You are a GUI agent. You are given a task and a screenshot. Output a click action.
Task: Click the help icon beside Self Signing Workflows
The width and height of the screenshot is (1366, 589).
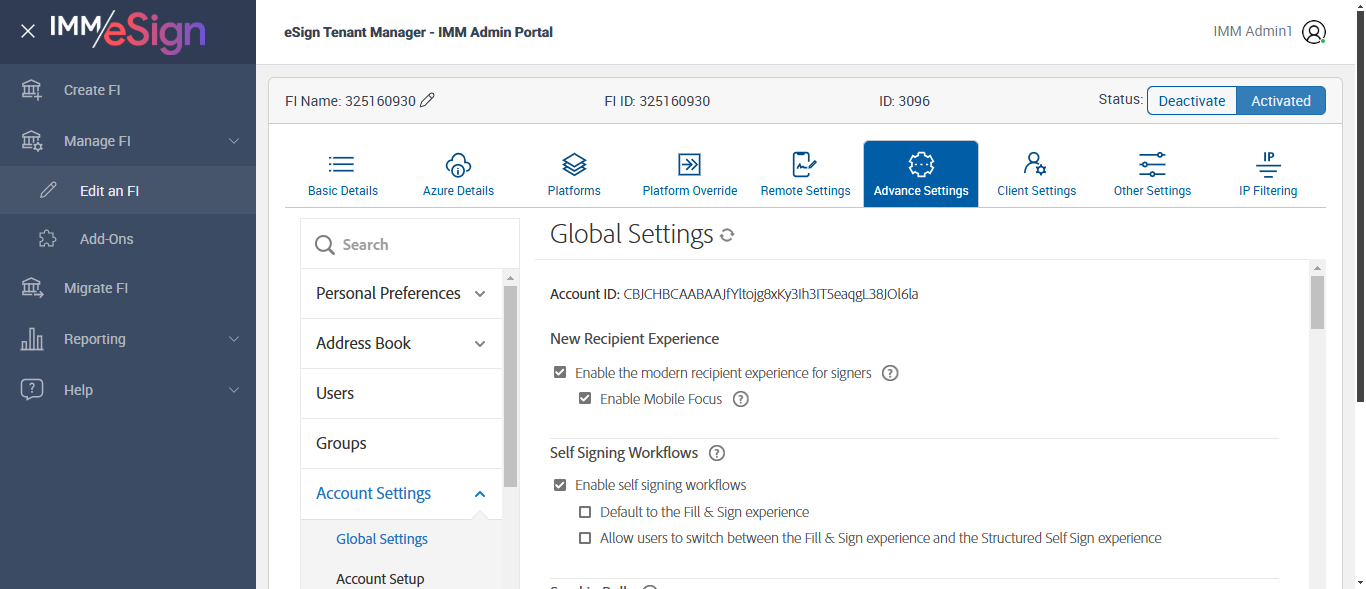click(716, 453)
